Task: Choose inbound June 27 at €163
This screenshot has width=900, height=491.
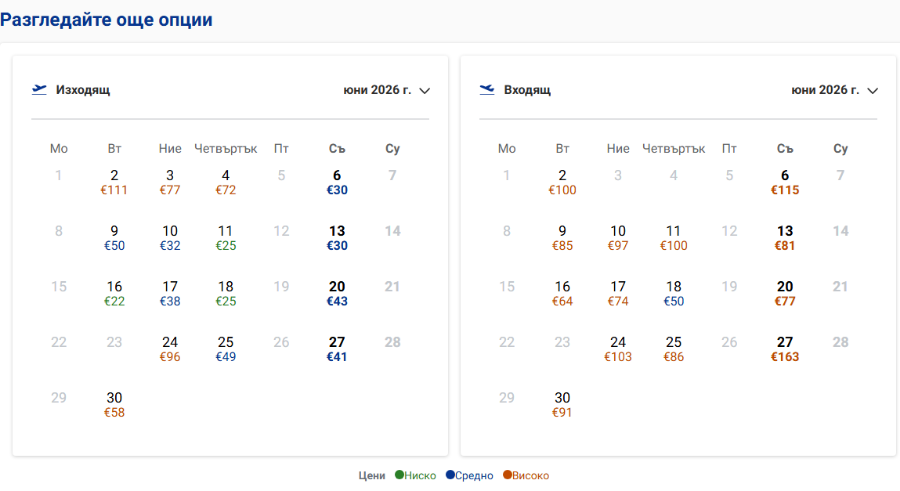Action: click(x=785, y=349)
